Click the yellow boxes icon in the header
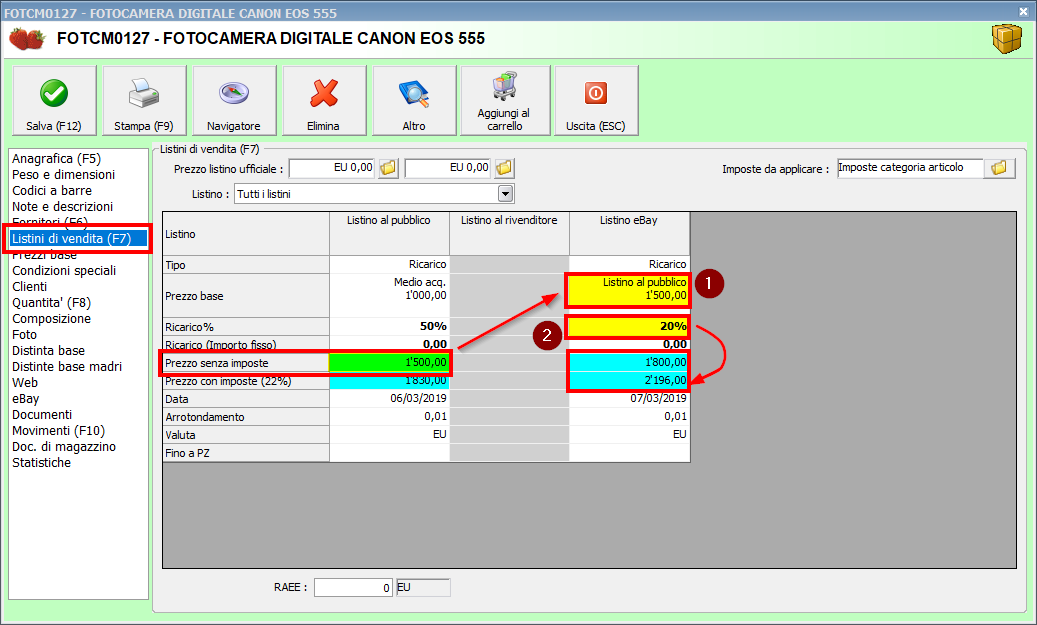The width and height of the screenshot is (1037, 625). (1007, 39)
